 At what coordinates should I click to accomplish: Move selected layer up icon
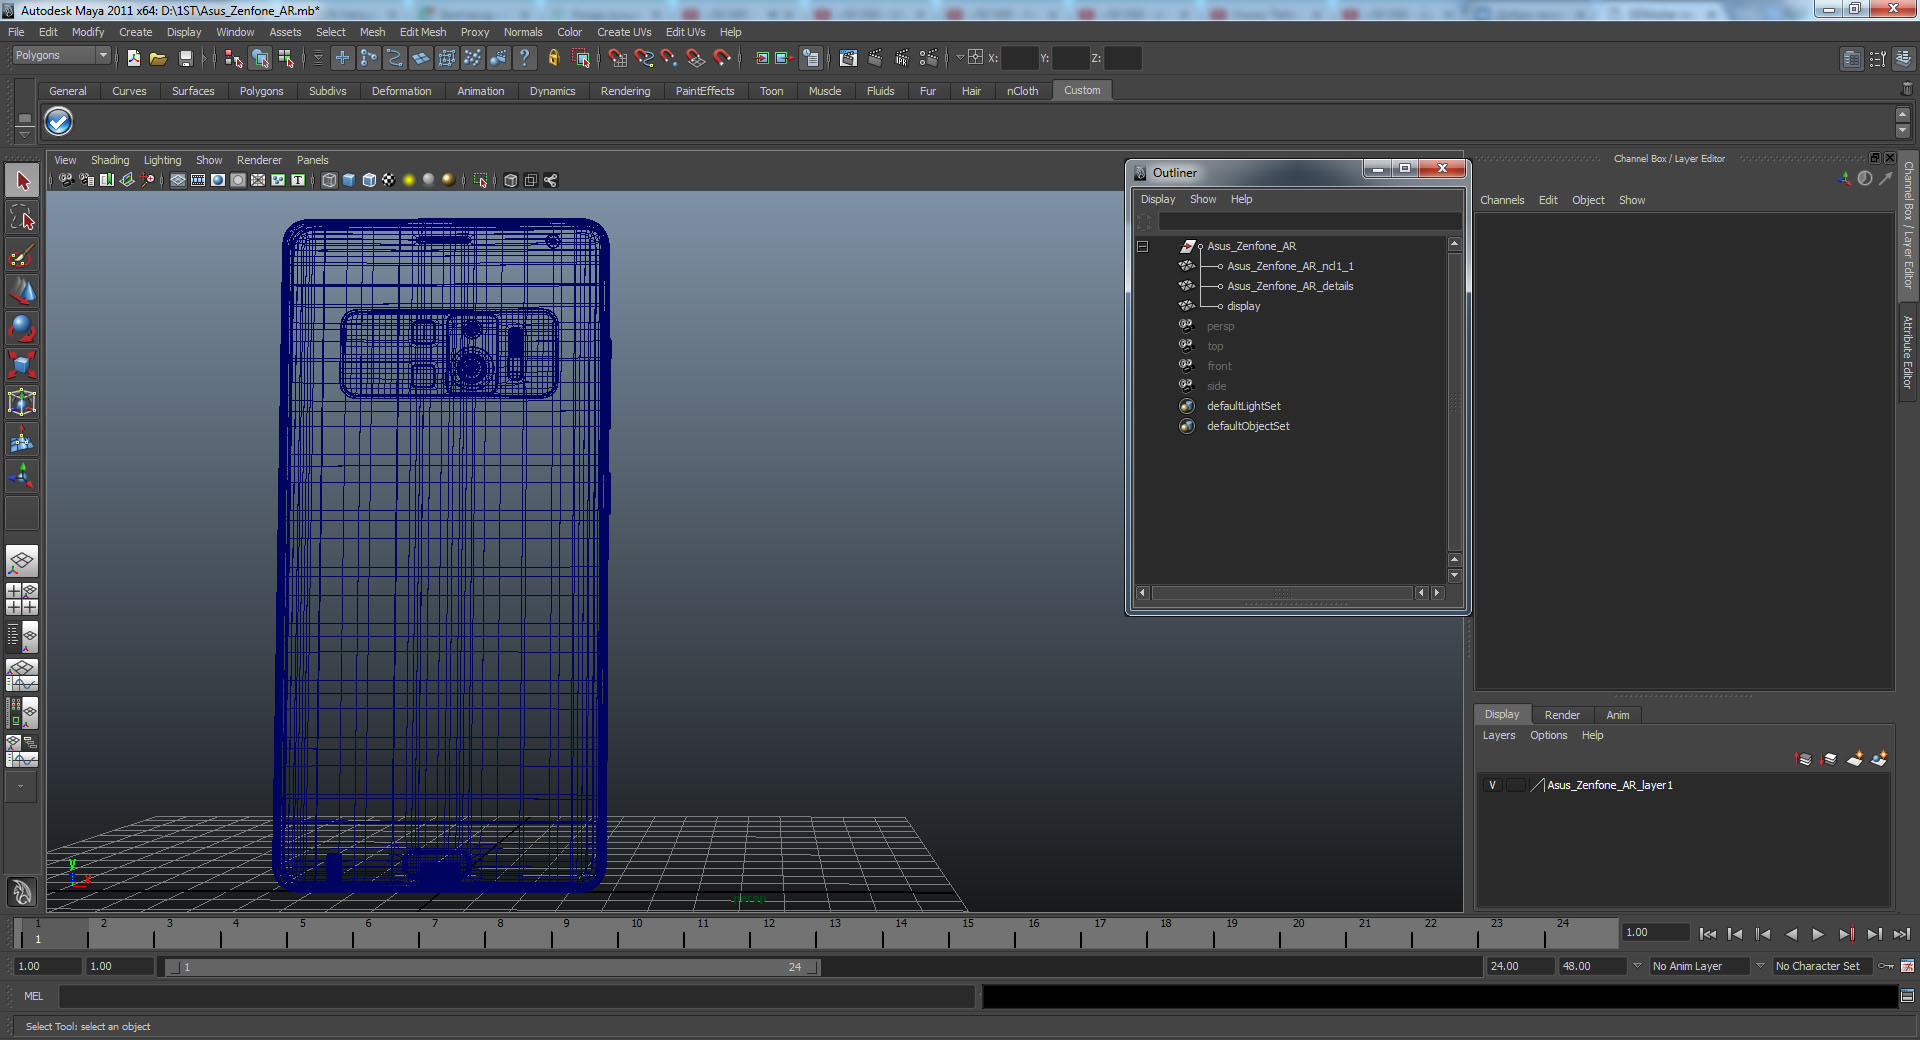click(x=1804, y=759)
